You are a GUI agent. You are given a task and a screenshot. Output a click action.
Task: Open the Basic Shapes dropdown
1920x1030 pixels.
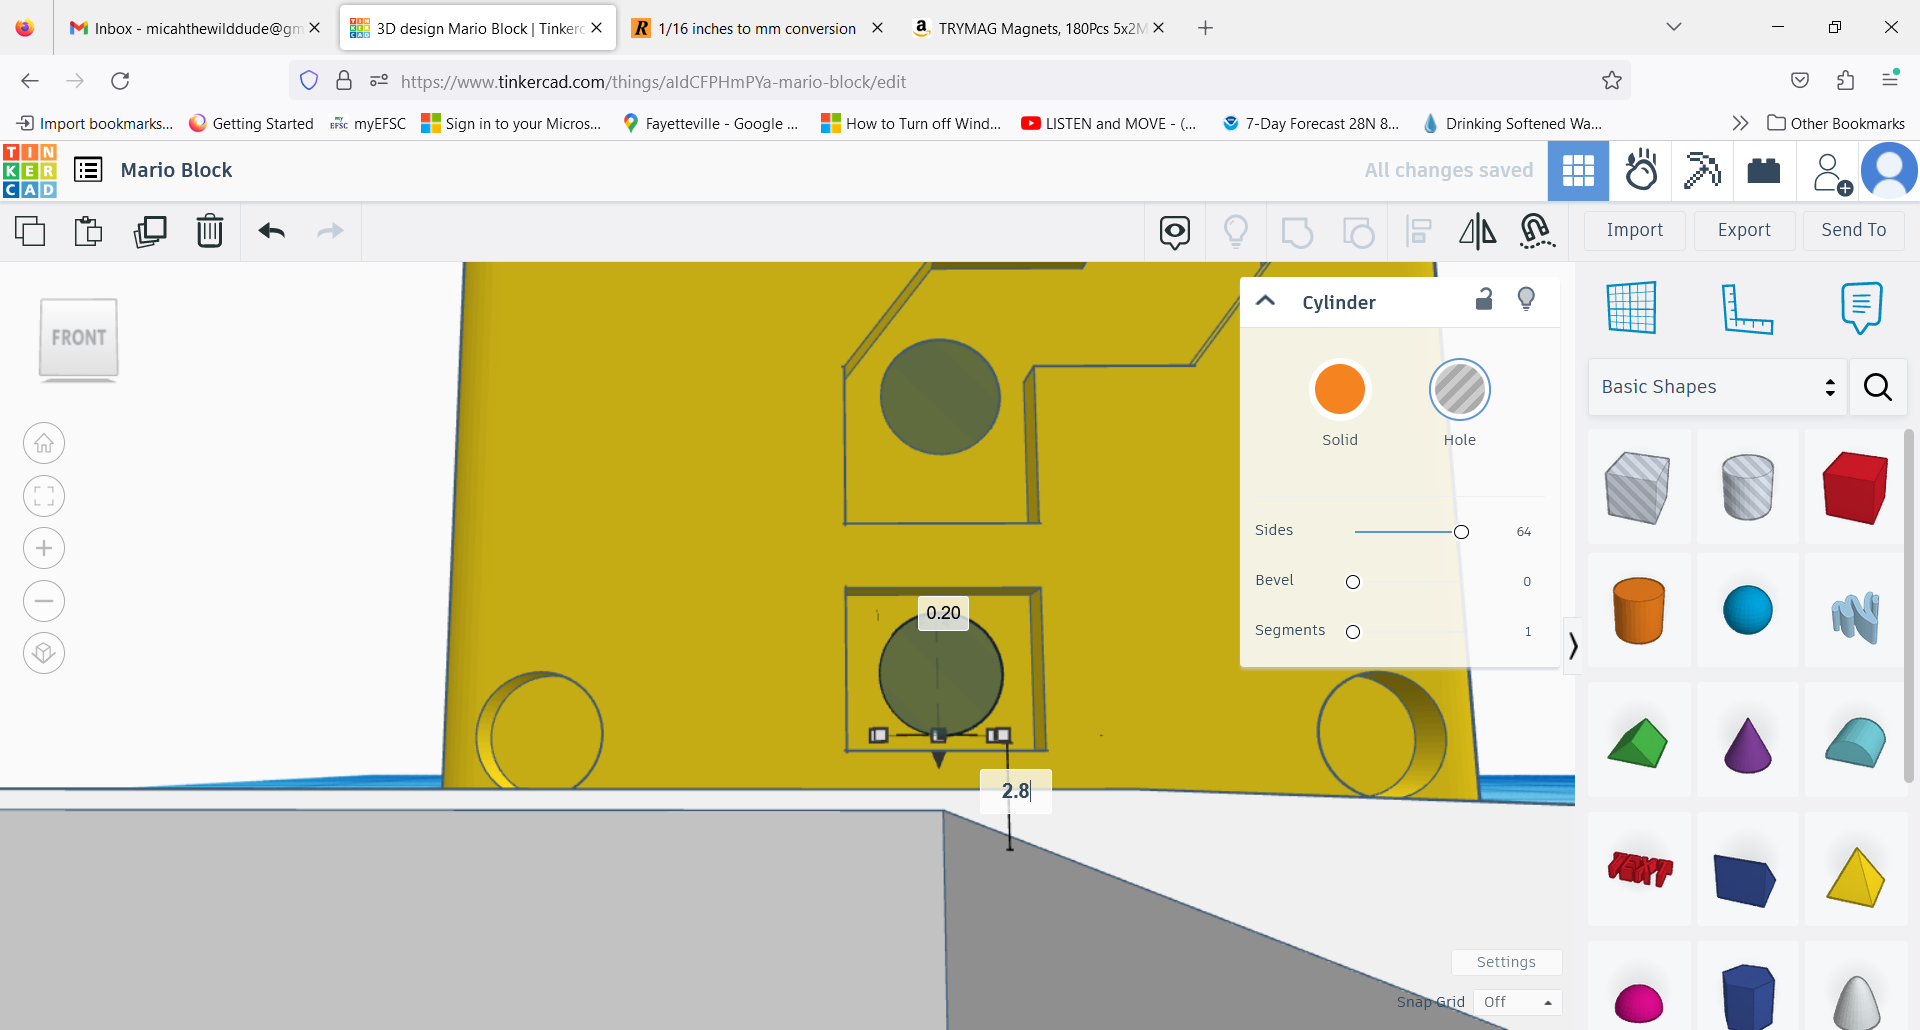(x=1716, y=387)
